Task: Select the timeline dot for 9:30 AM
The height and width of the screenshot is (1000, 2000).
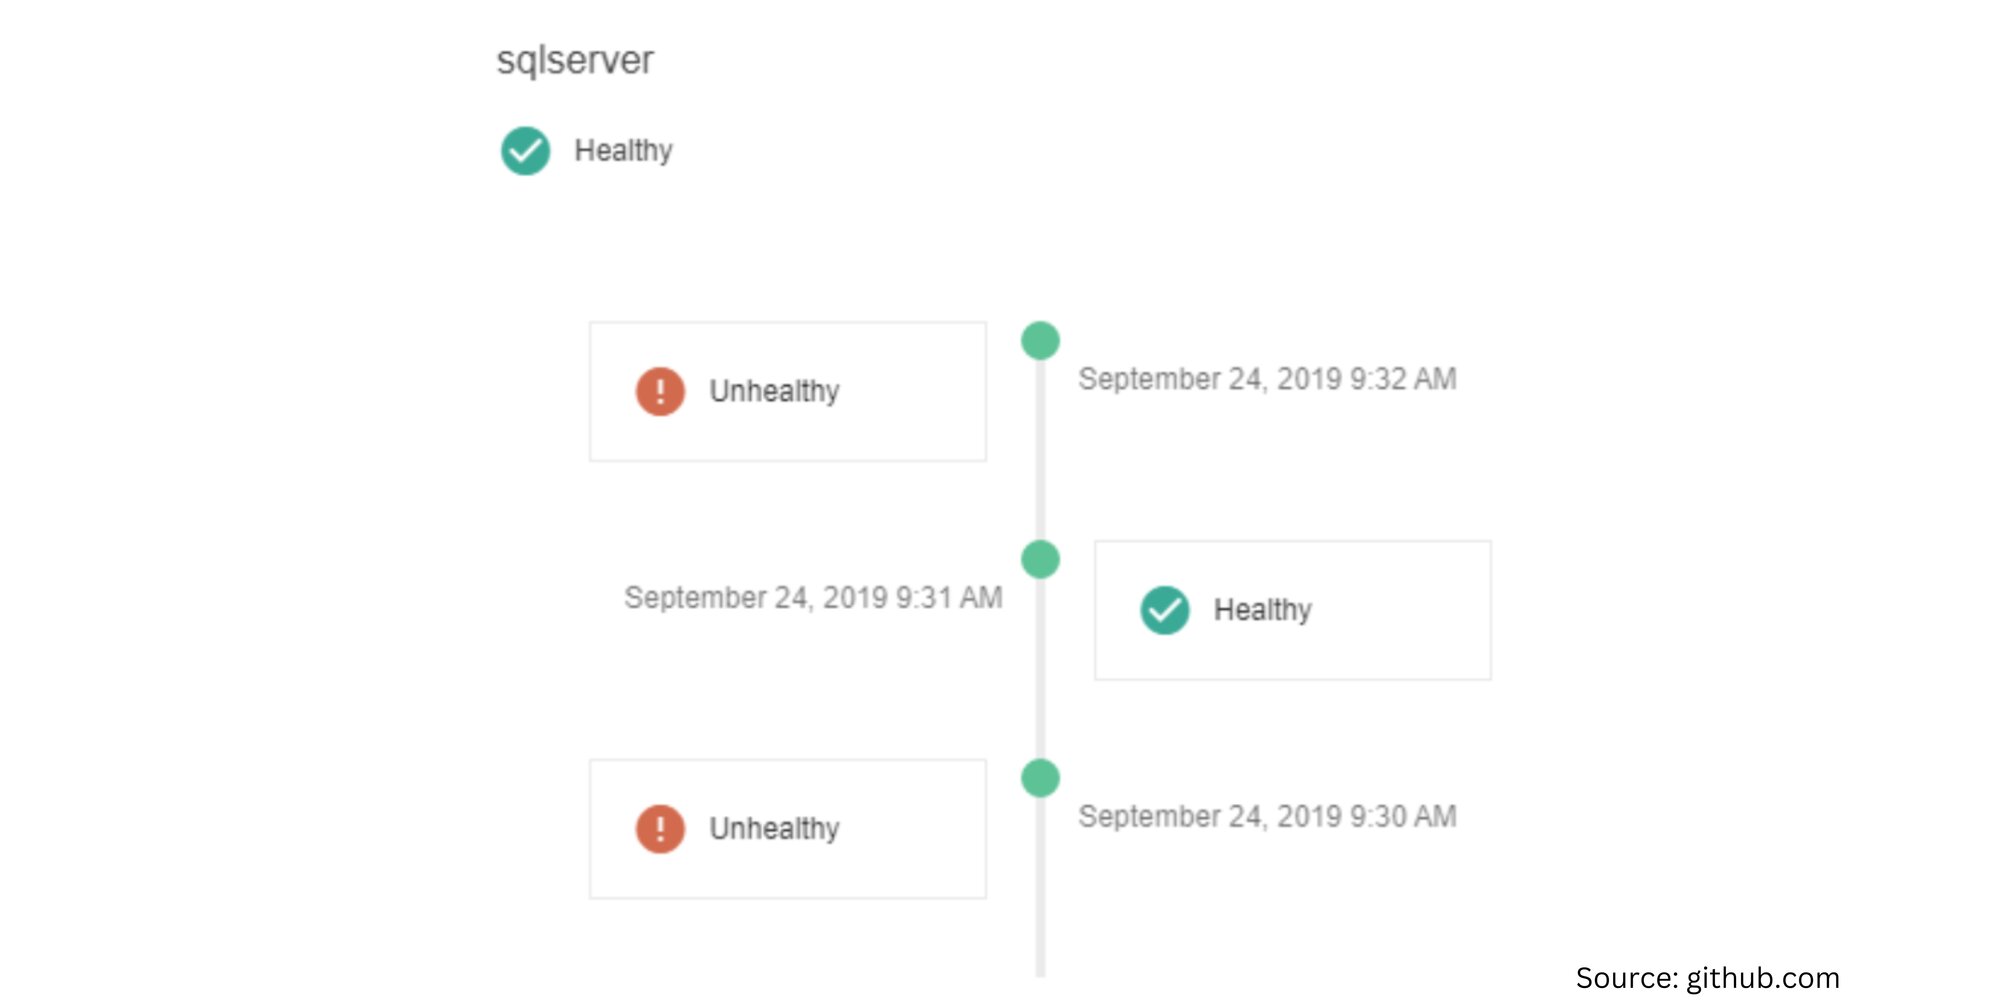Action: tap(1040, 778)
